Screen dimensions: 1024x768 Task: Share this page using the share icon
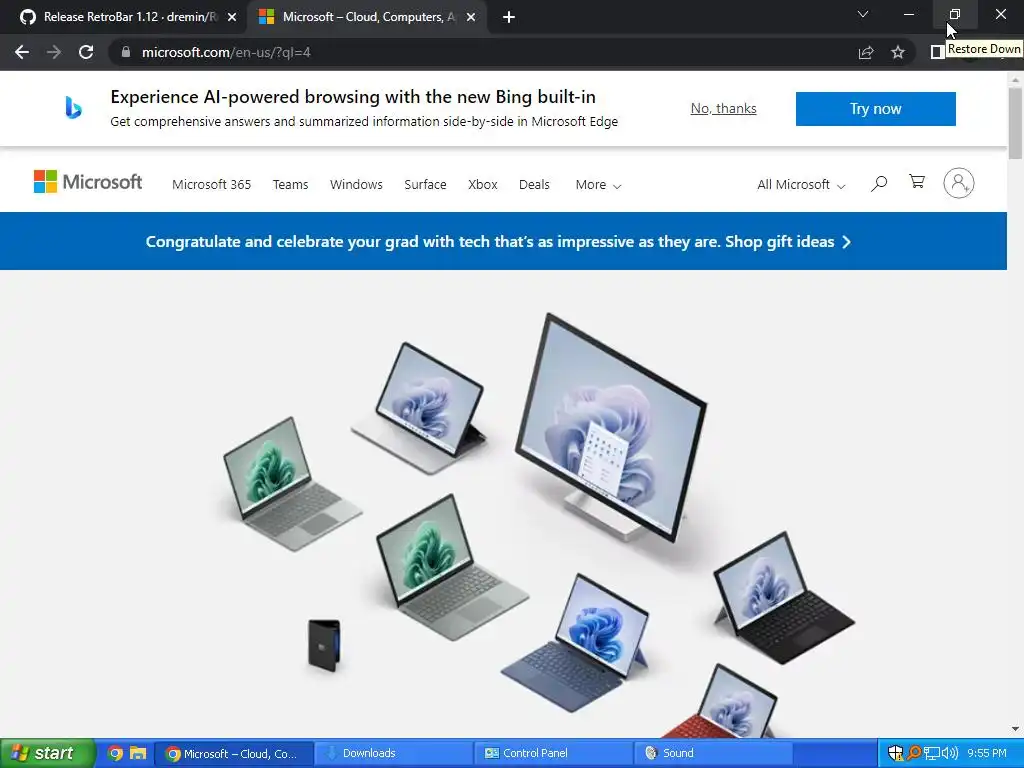coord(866,52)
